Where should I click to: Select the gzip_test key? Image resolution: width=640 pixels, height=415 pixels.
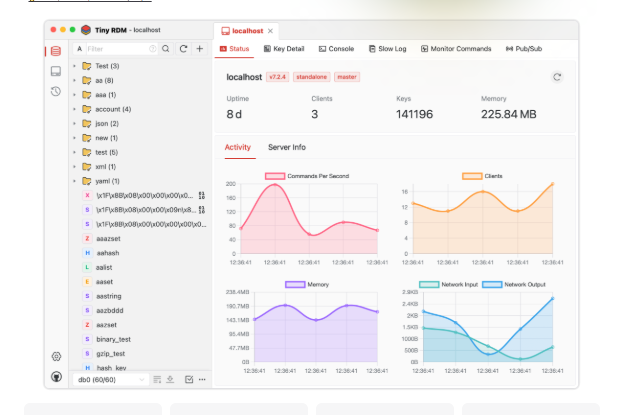111,354
